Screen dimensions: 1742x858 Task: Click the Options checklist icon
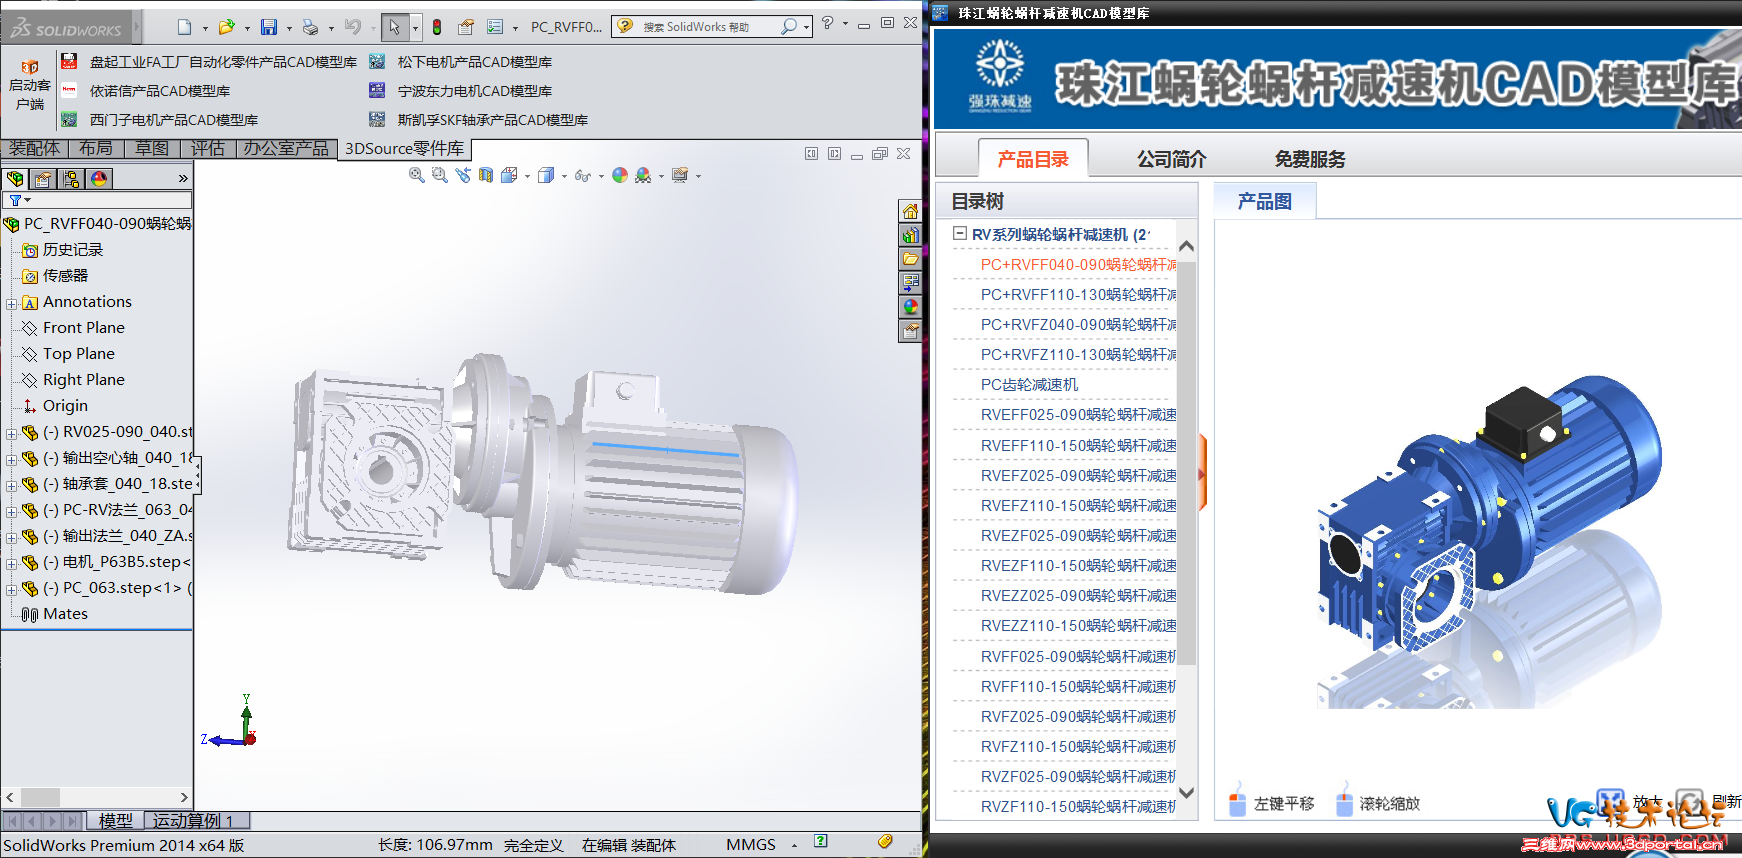coord(495,27)
